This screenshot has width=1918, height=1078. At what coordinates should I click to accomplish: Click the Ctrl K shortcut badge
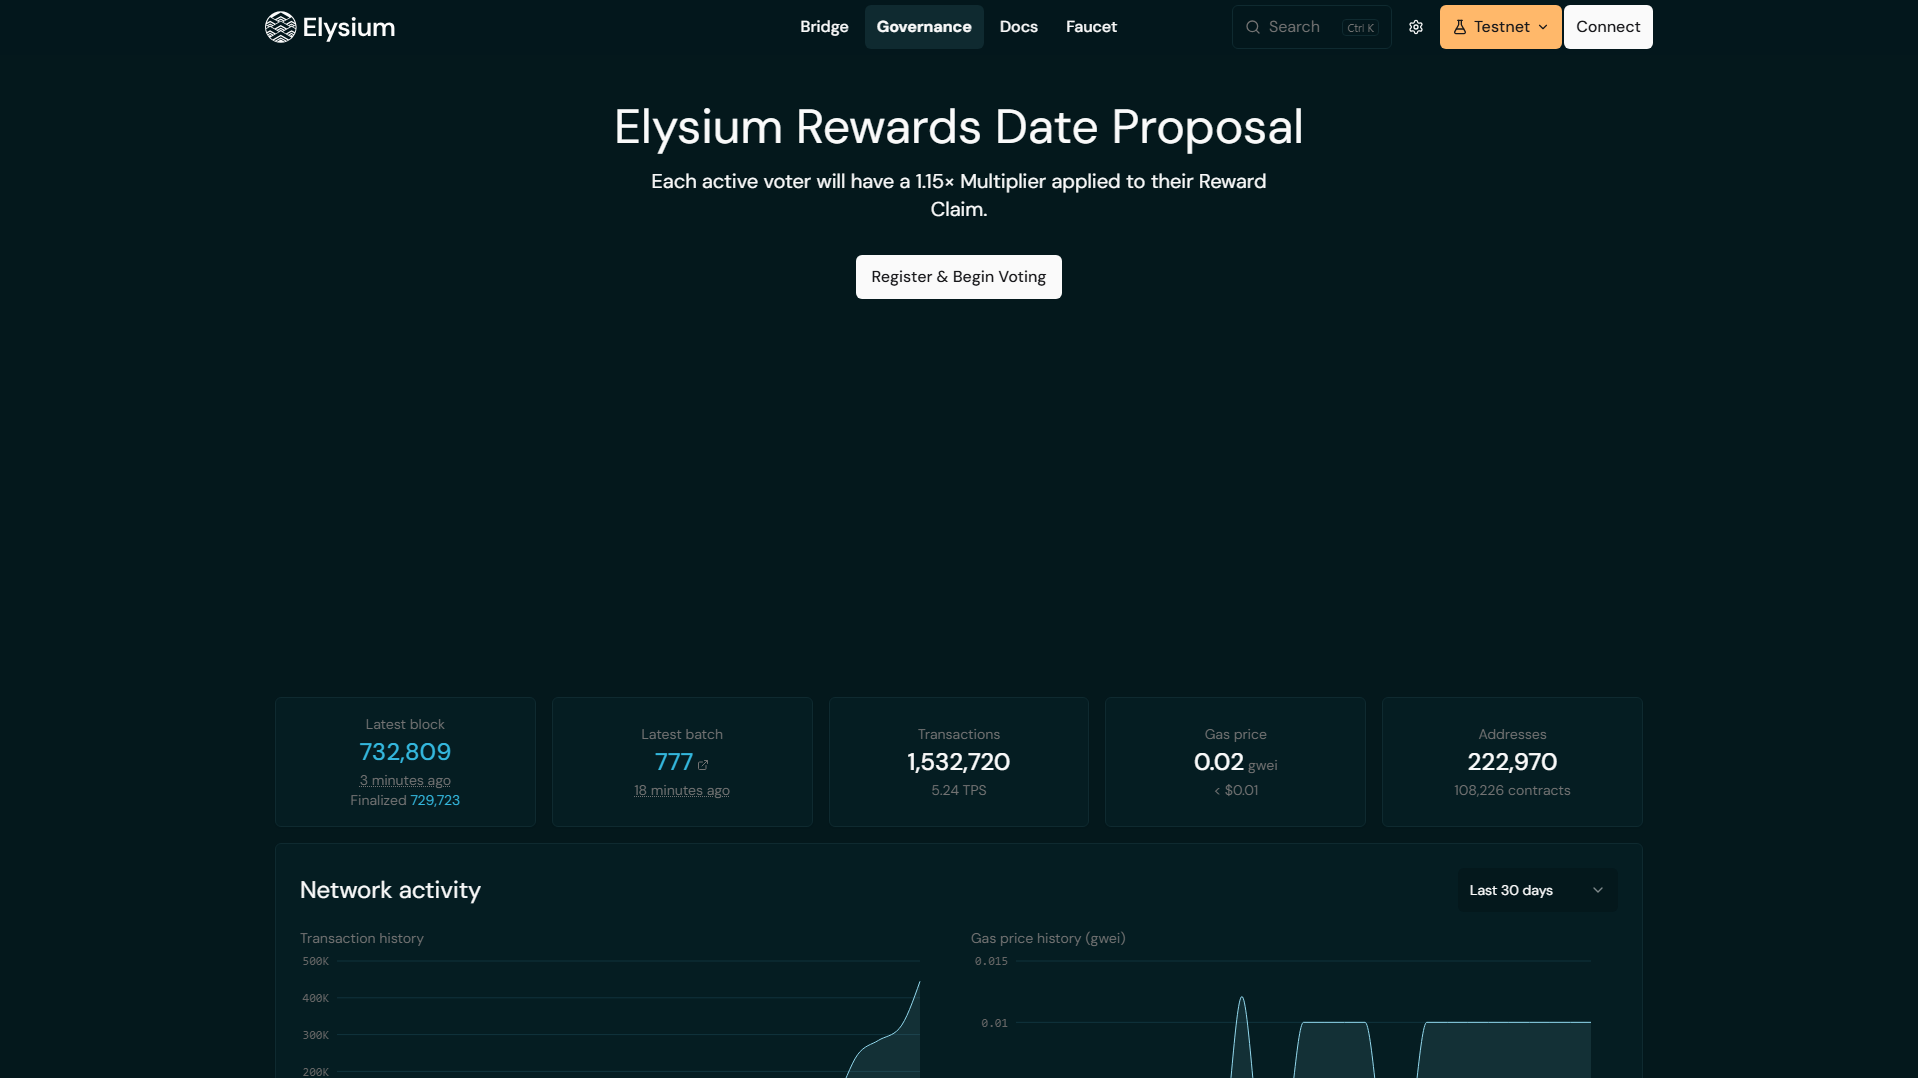1360,28
